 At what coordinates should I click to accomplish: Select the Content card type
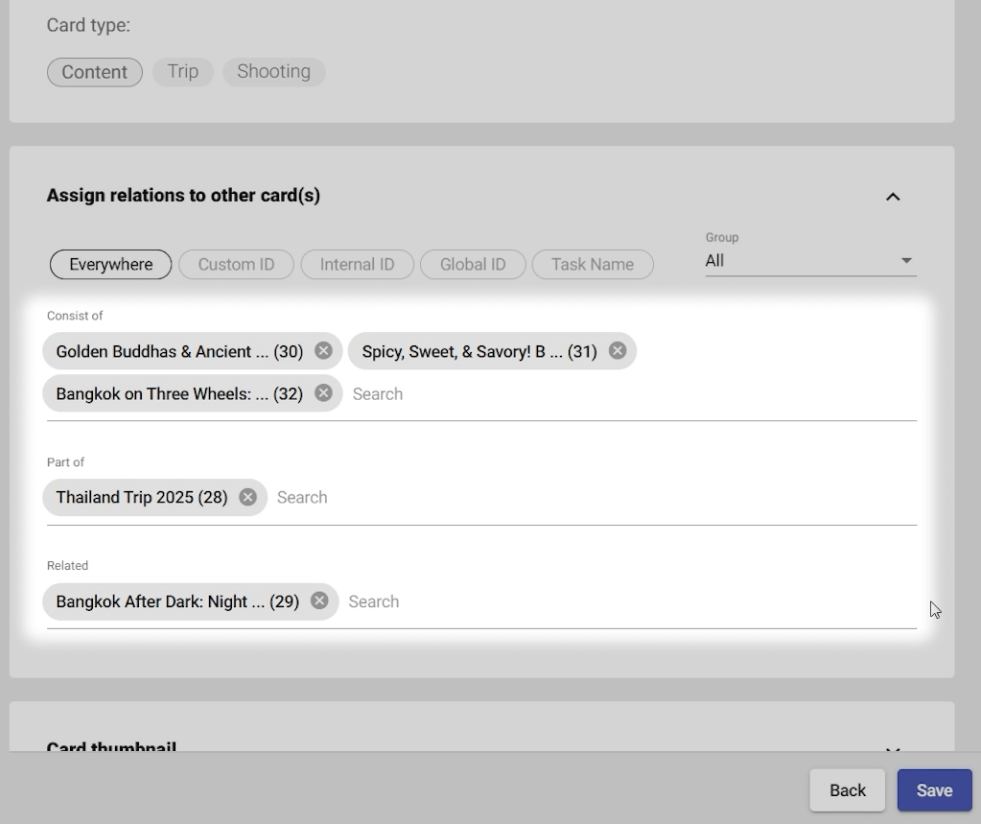point(95,72)
